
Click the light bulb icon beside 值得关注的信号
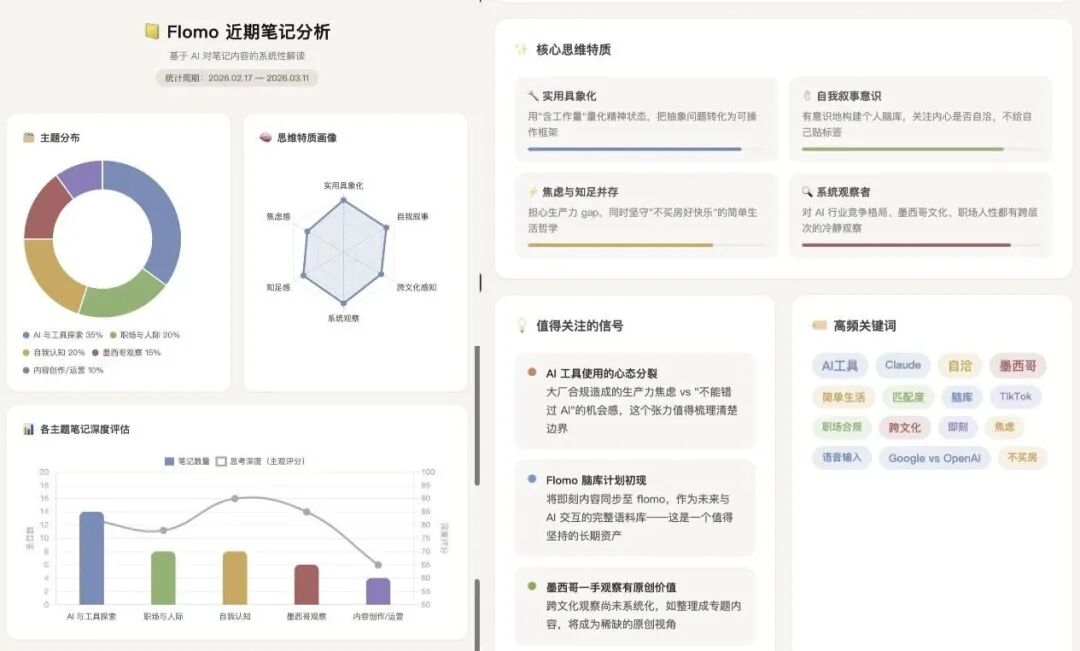pyautogui.click(x=522, y=325)
